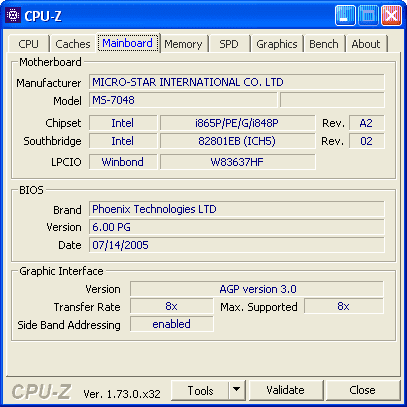Click the Max. Supported label
The height and width of the screenshot is (407, 407).
click(x=259, y=307)
